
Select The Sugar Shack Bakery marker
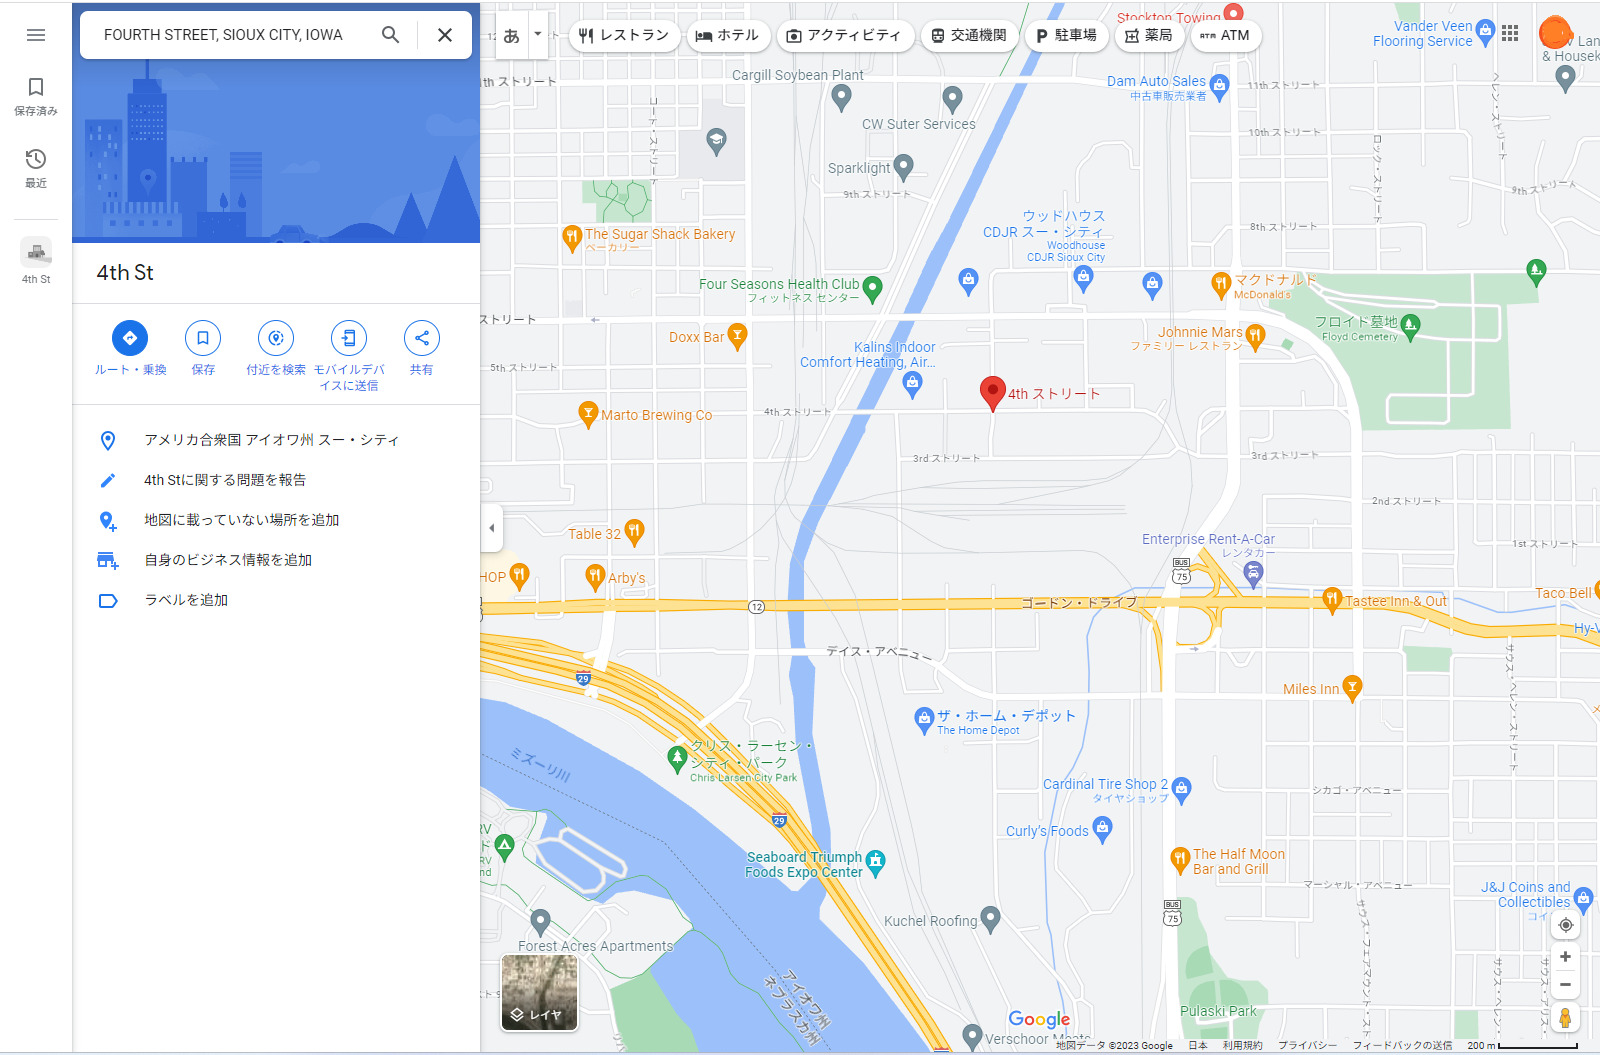572,237
